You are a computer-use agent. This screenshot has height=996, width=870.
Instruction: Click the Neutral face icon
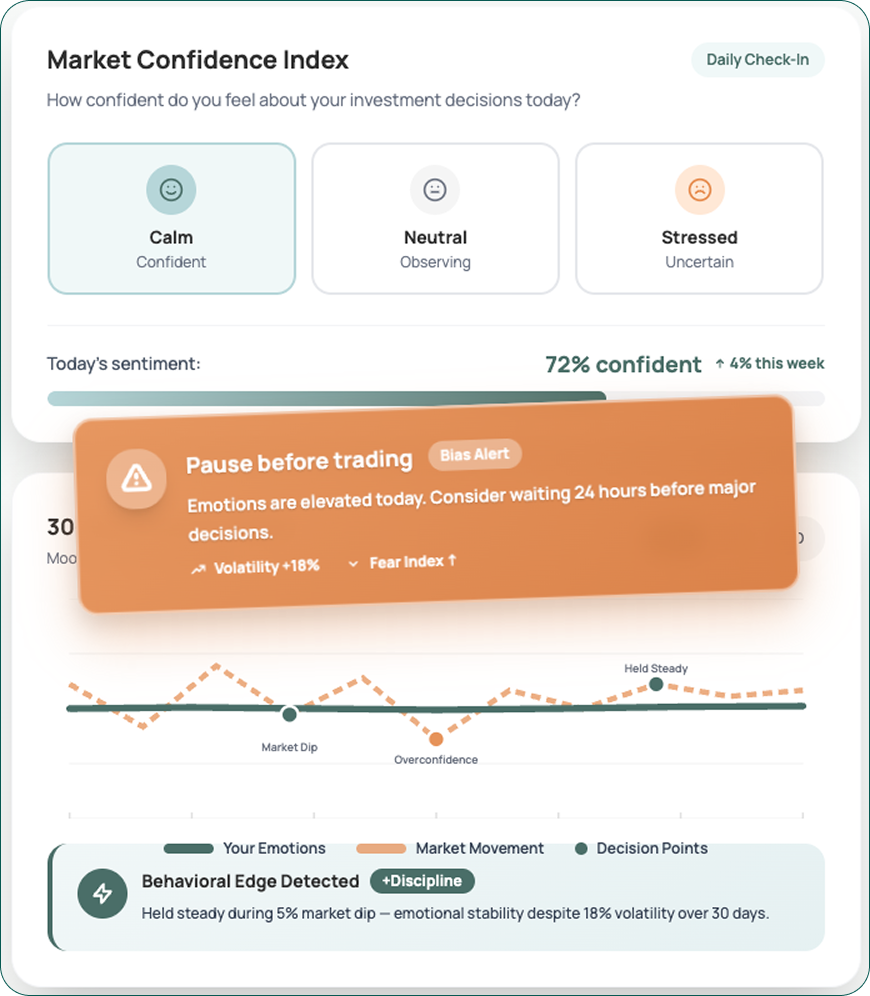pyautogui.click(x=435, y=189)
